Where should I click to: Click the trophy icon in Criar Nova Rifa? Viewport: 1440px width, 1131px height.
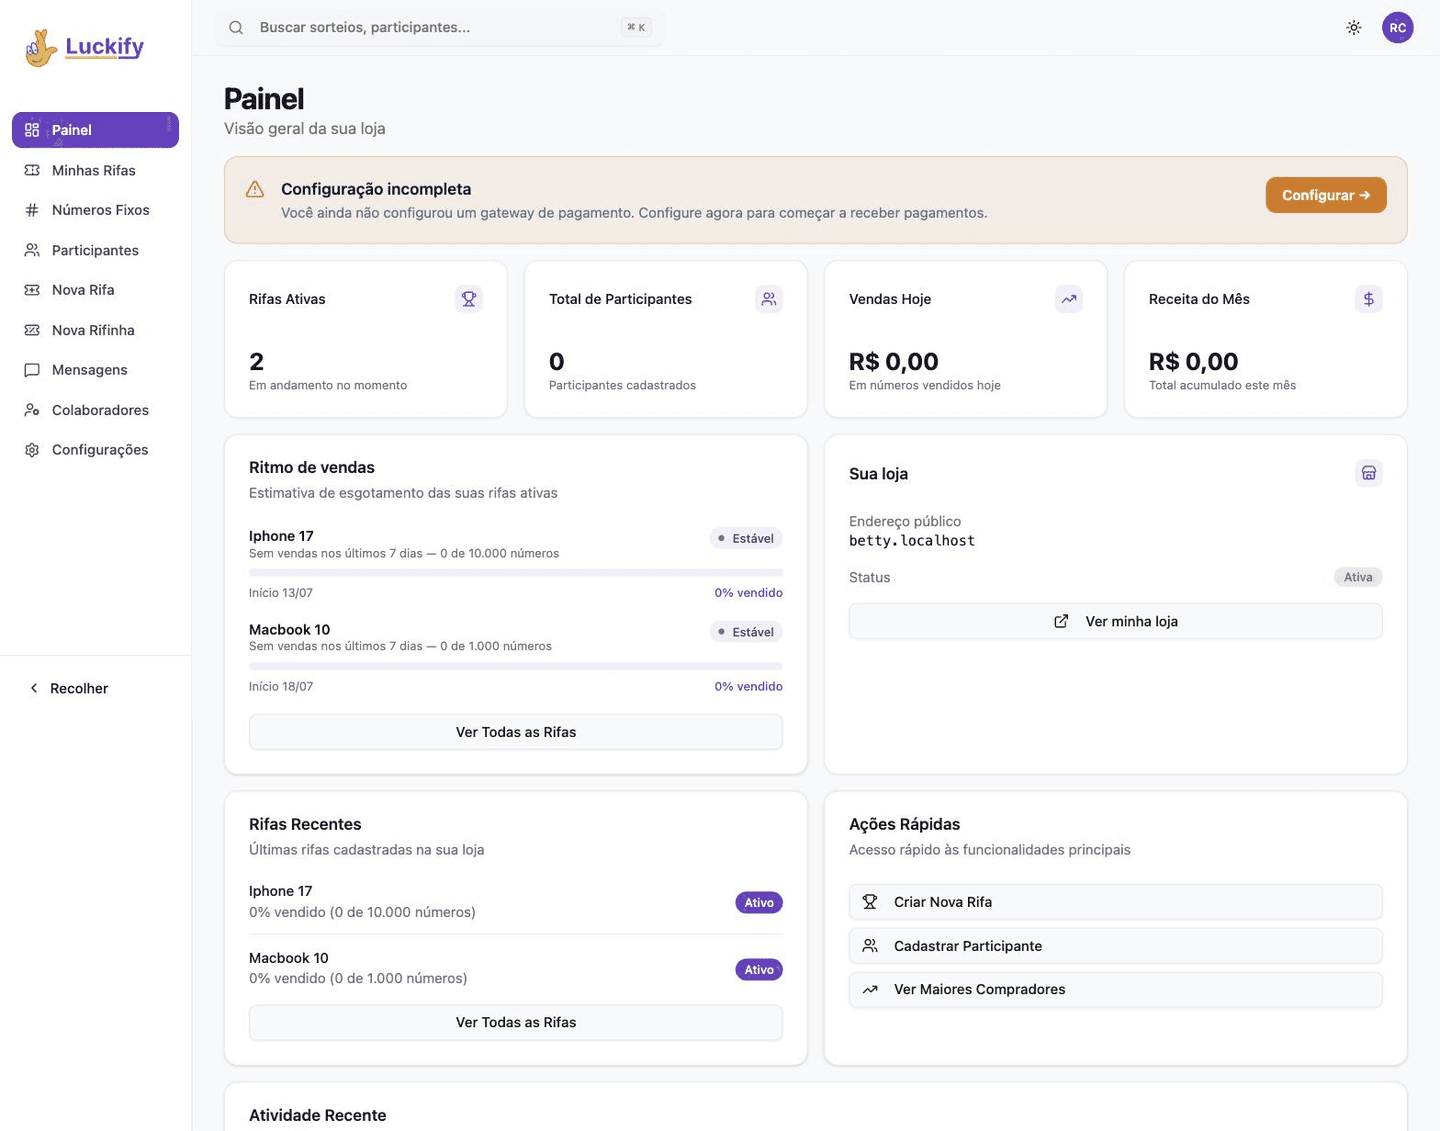coord(870,902)
